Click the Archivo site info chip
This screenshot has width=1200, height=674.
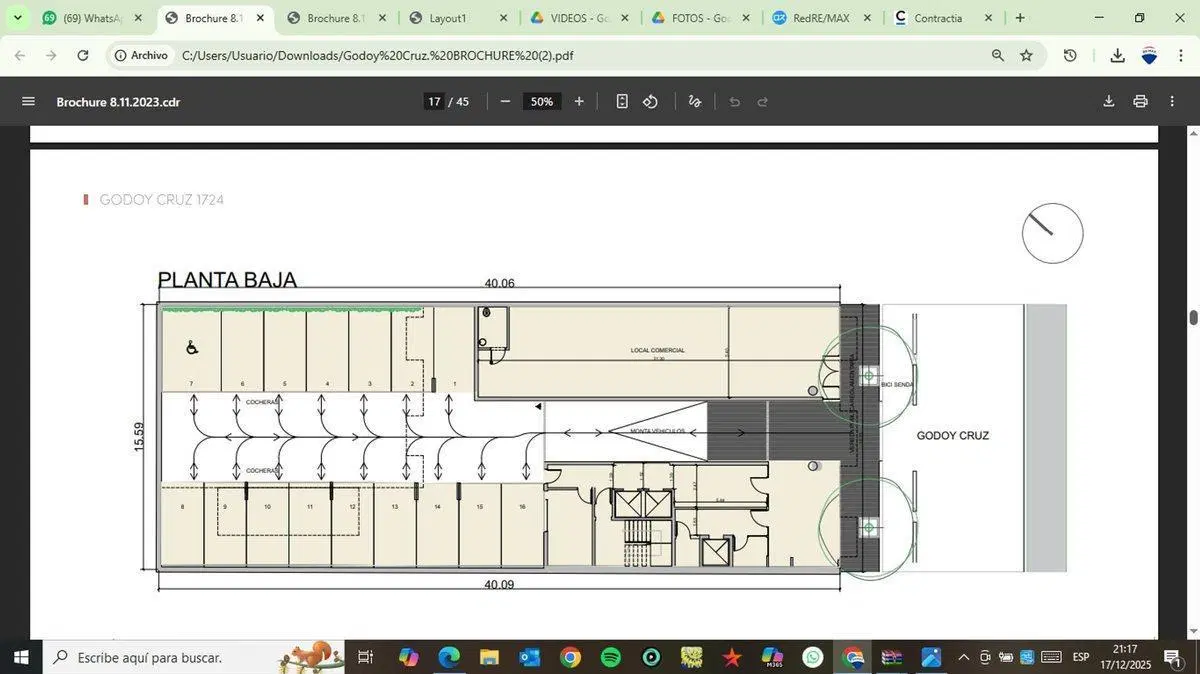(x=141, y=55)
